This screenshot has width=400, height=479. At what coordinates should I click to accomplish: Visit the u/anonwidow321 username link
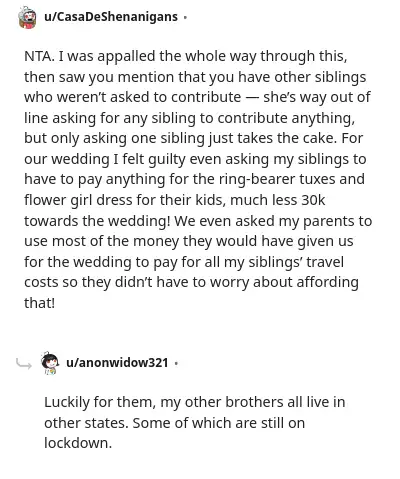click(x=117, y=362)
